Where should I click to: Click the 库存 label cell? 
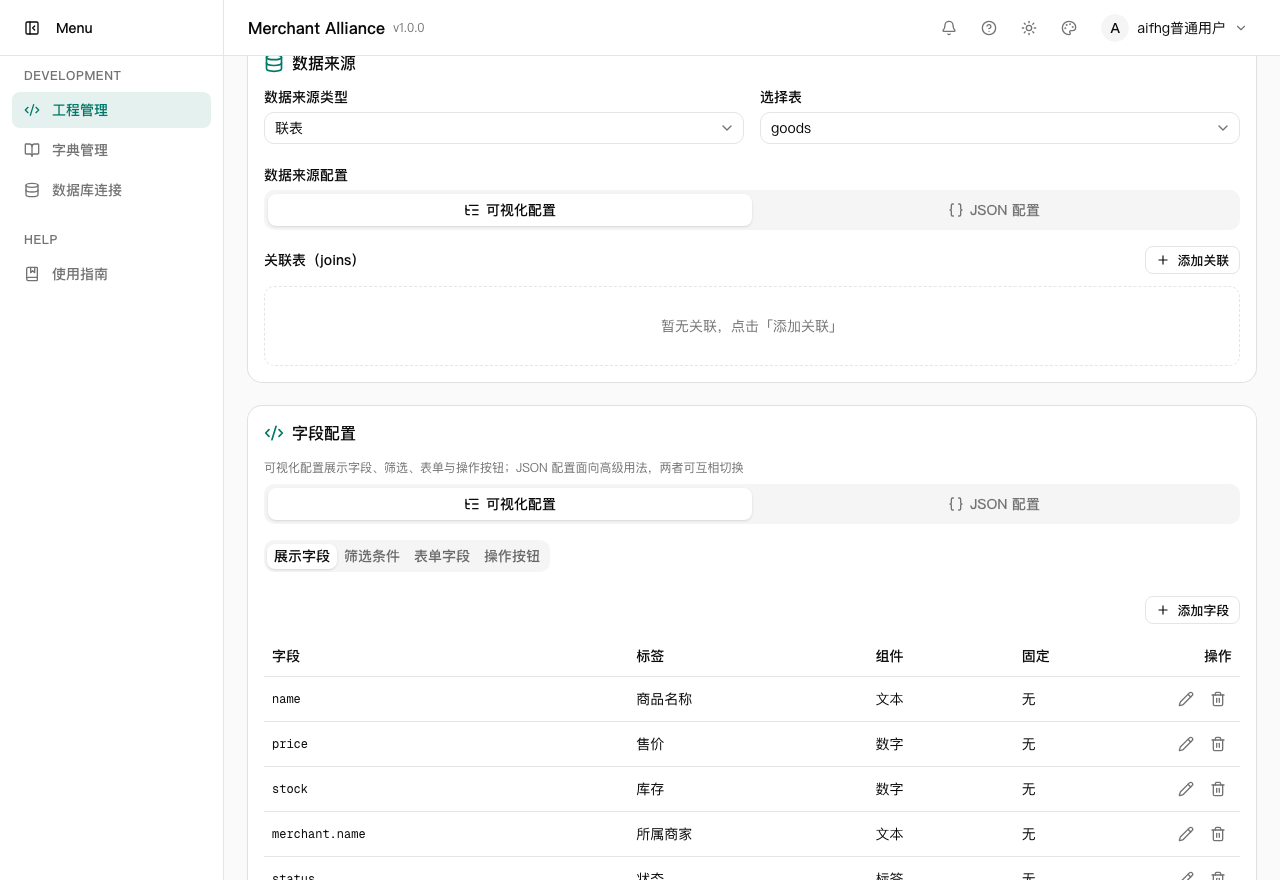click(650, 789)
